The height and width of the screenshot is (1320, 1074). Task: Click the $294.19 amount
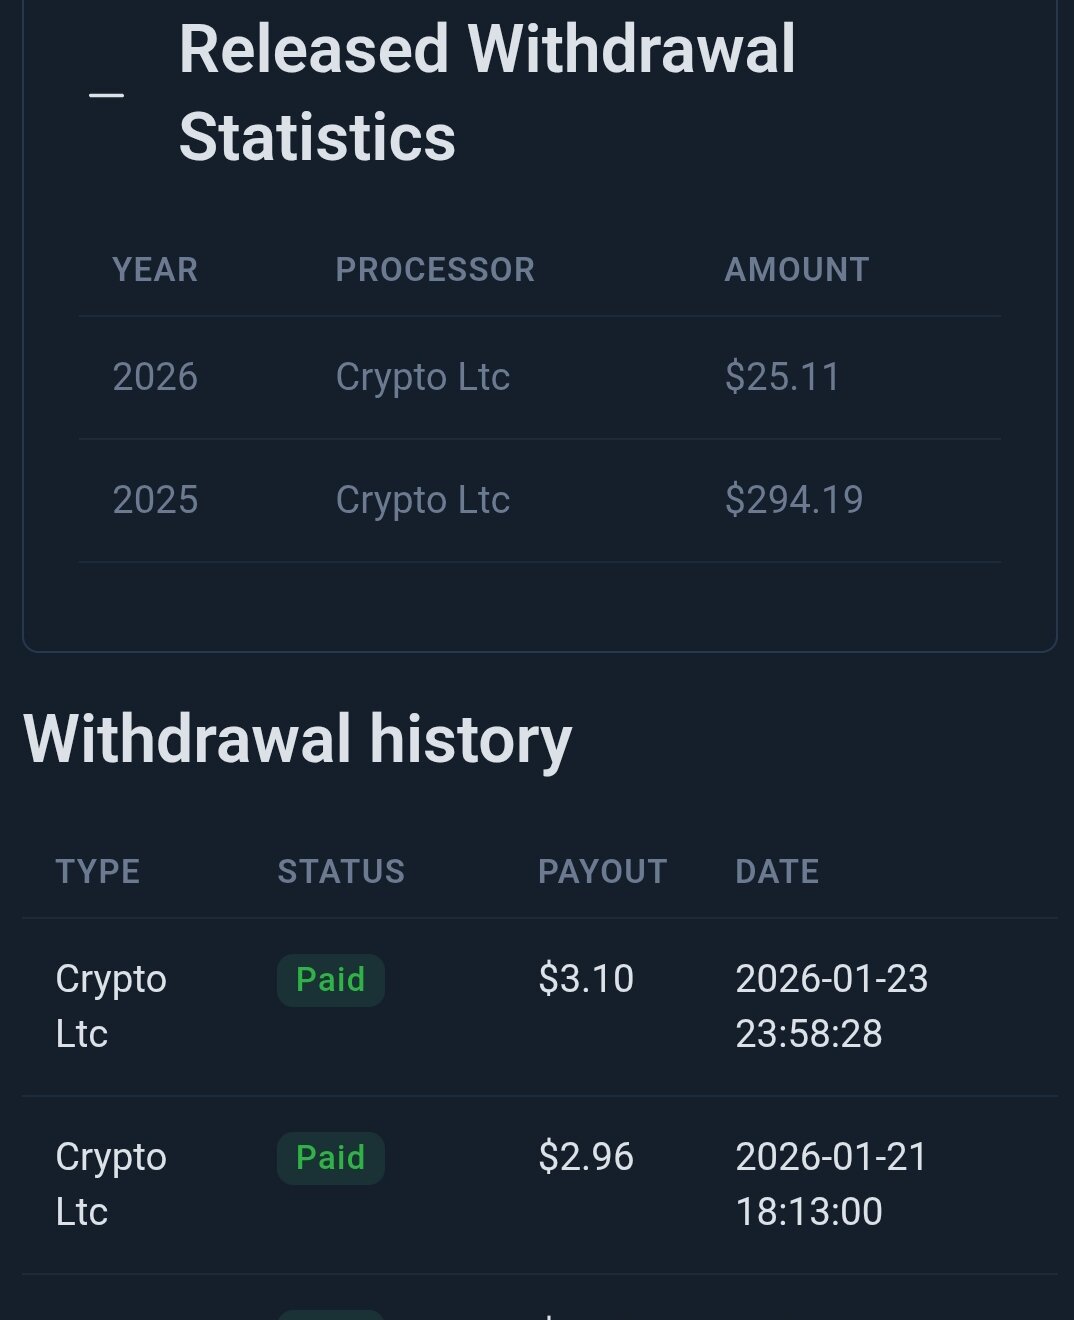coord(793,500)
